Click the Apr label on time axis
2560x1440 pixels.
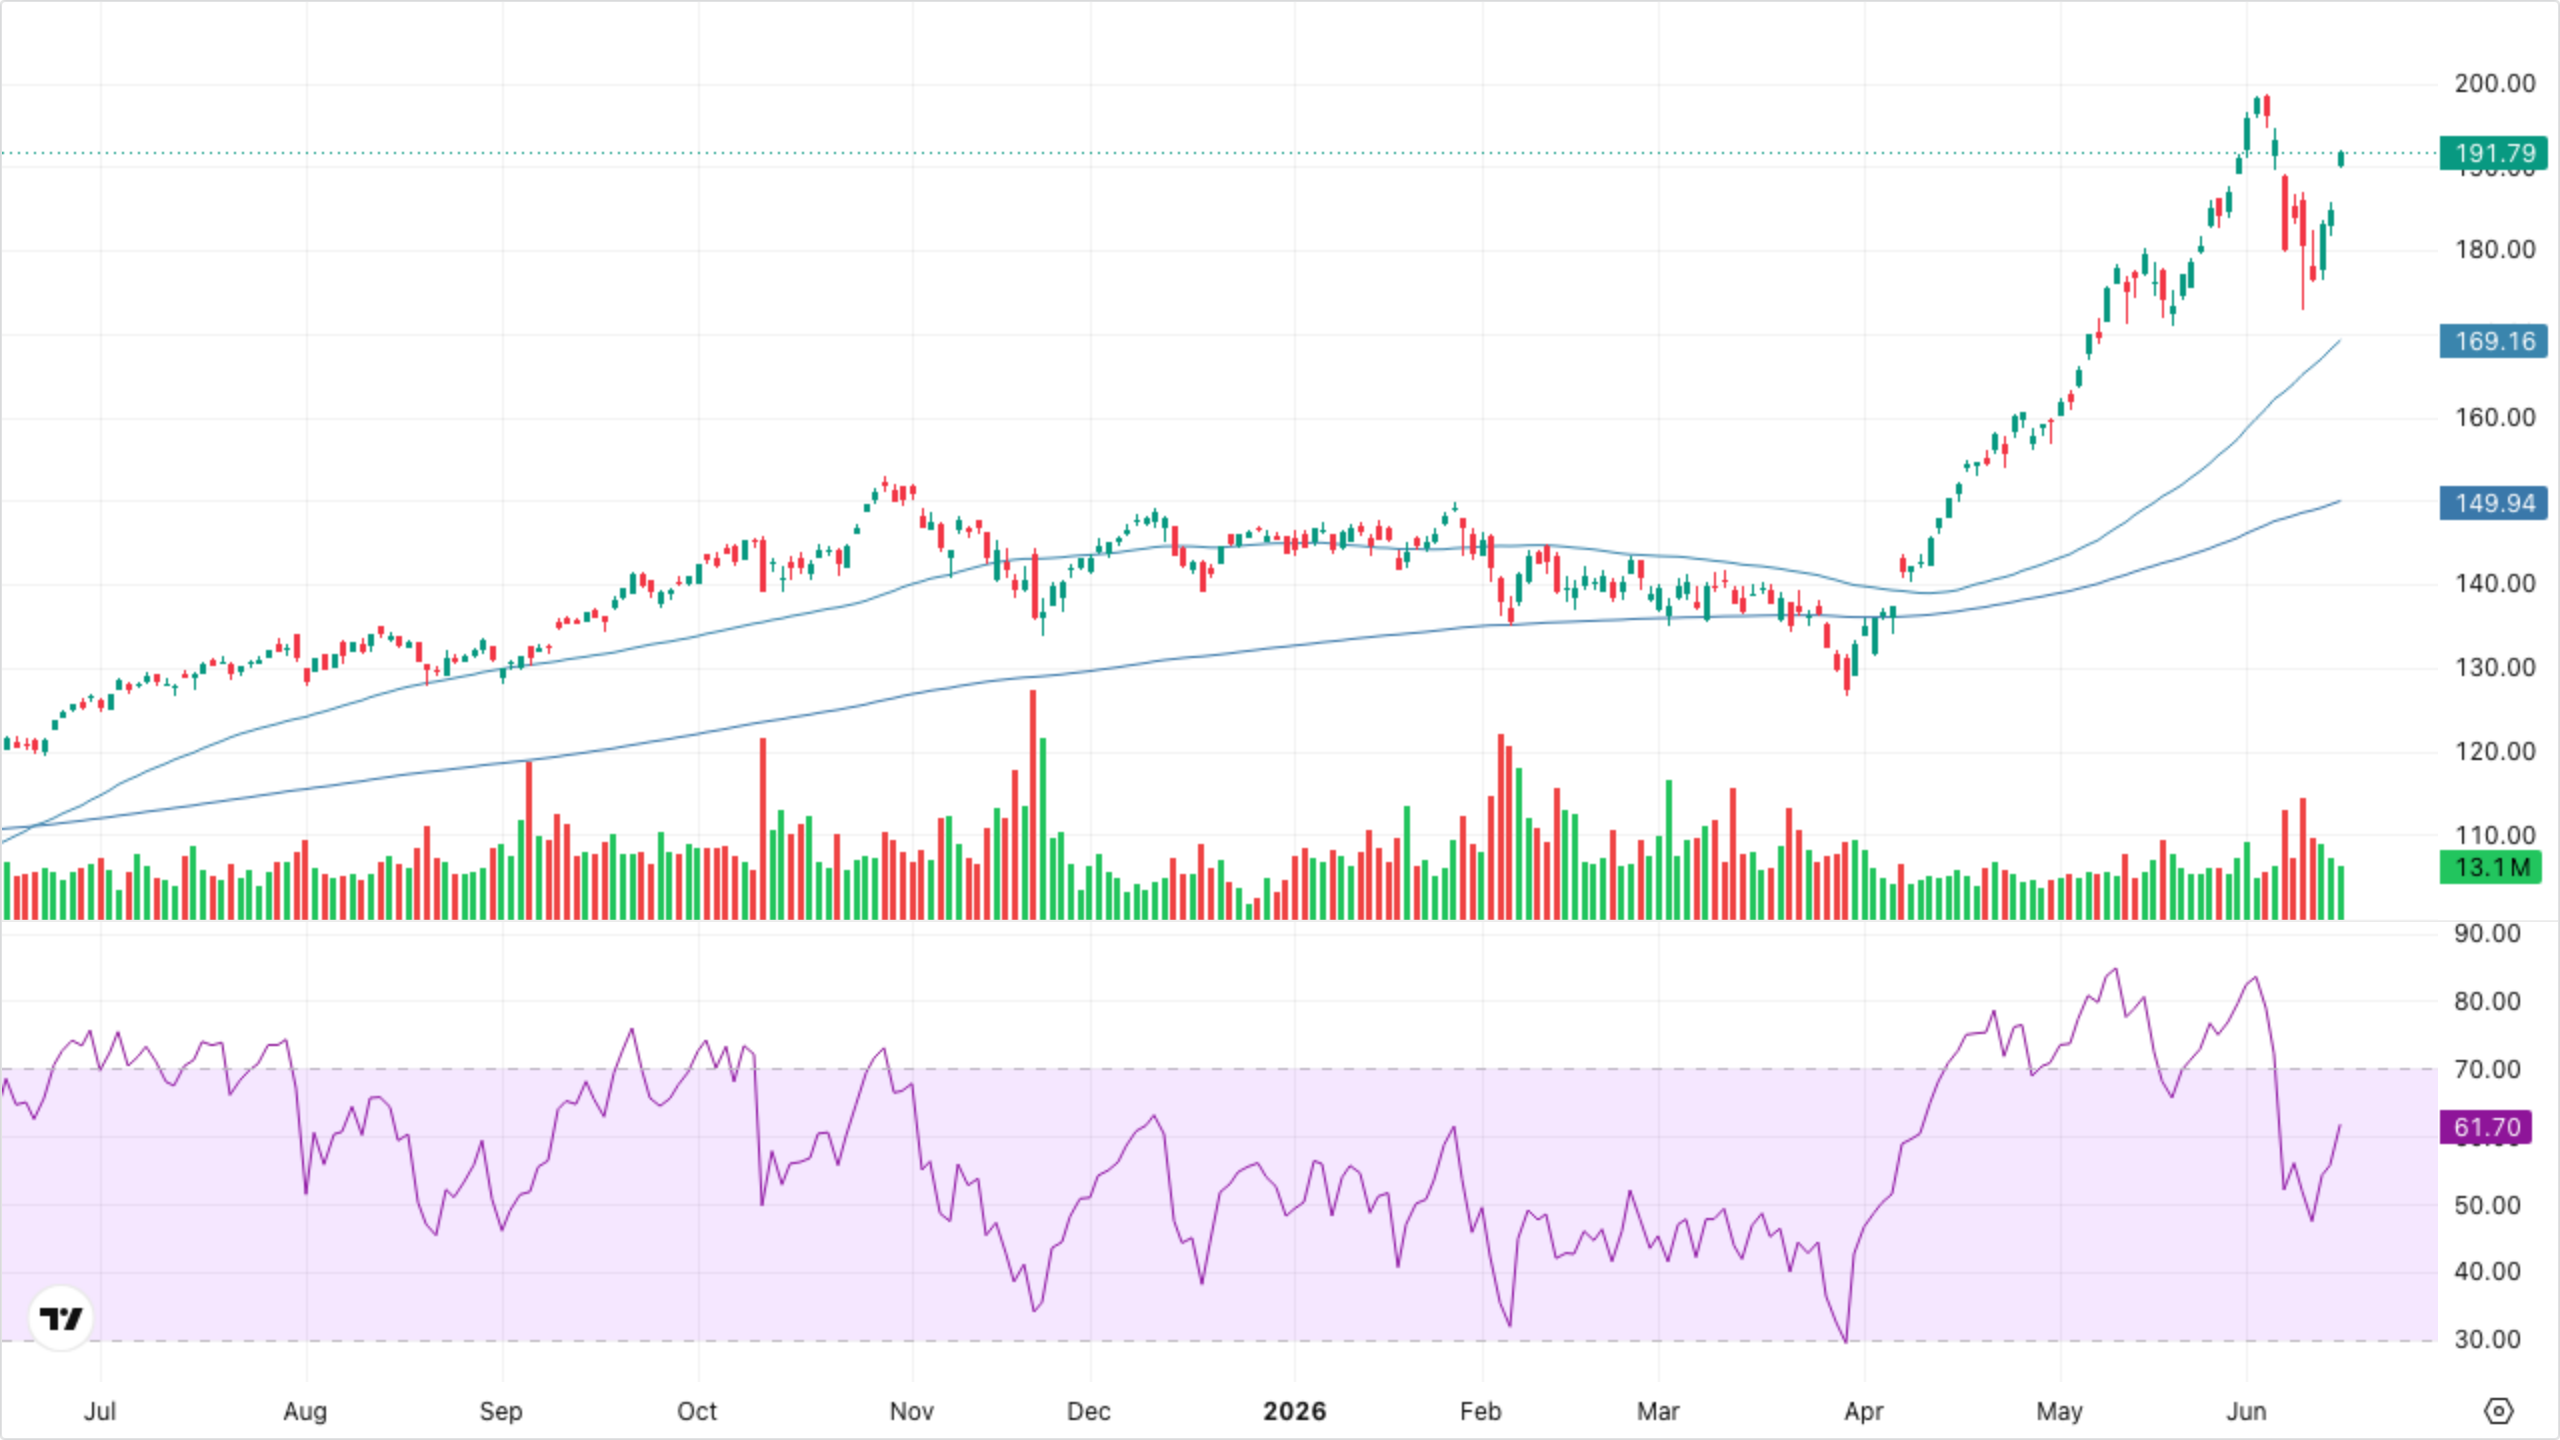pos(1864,1411)
